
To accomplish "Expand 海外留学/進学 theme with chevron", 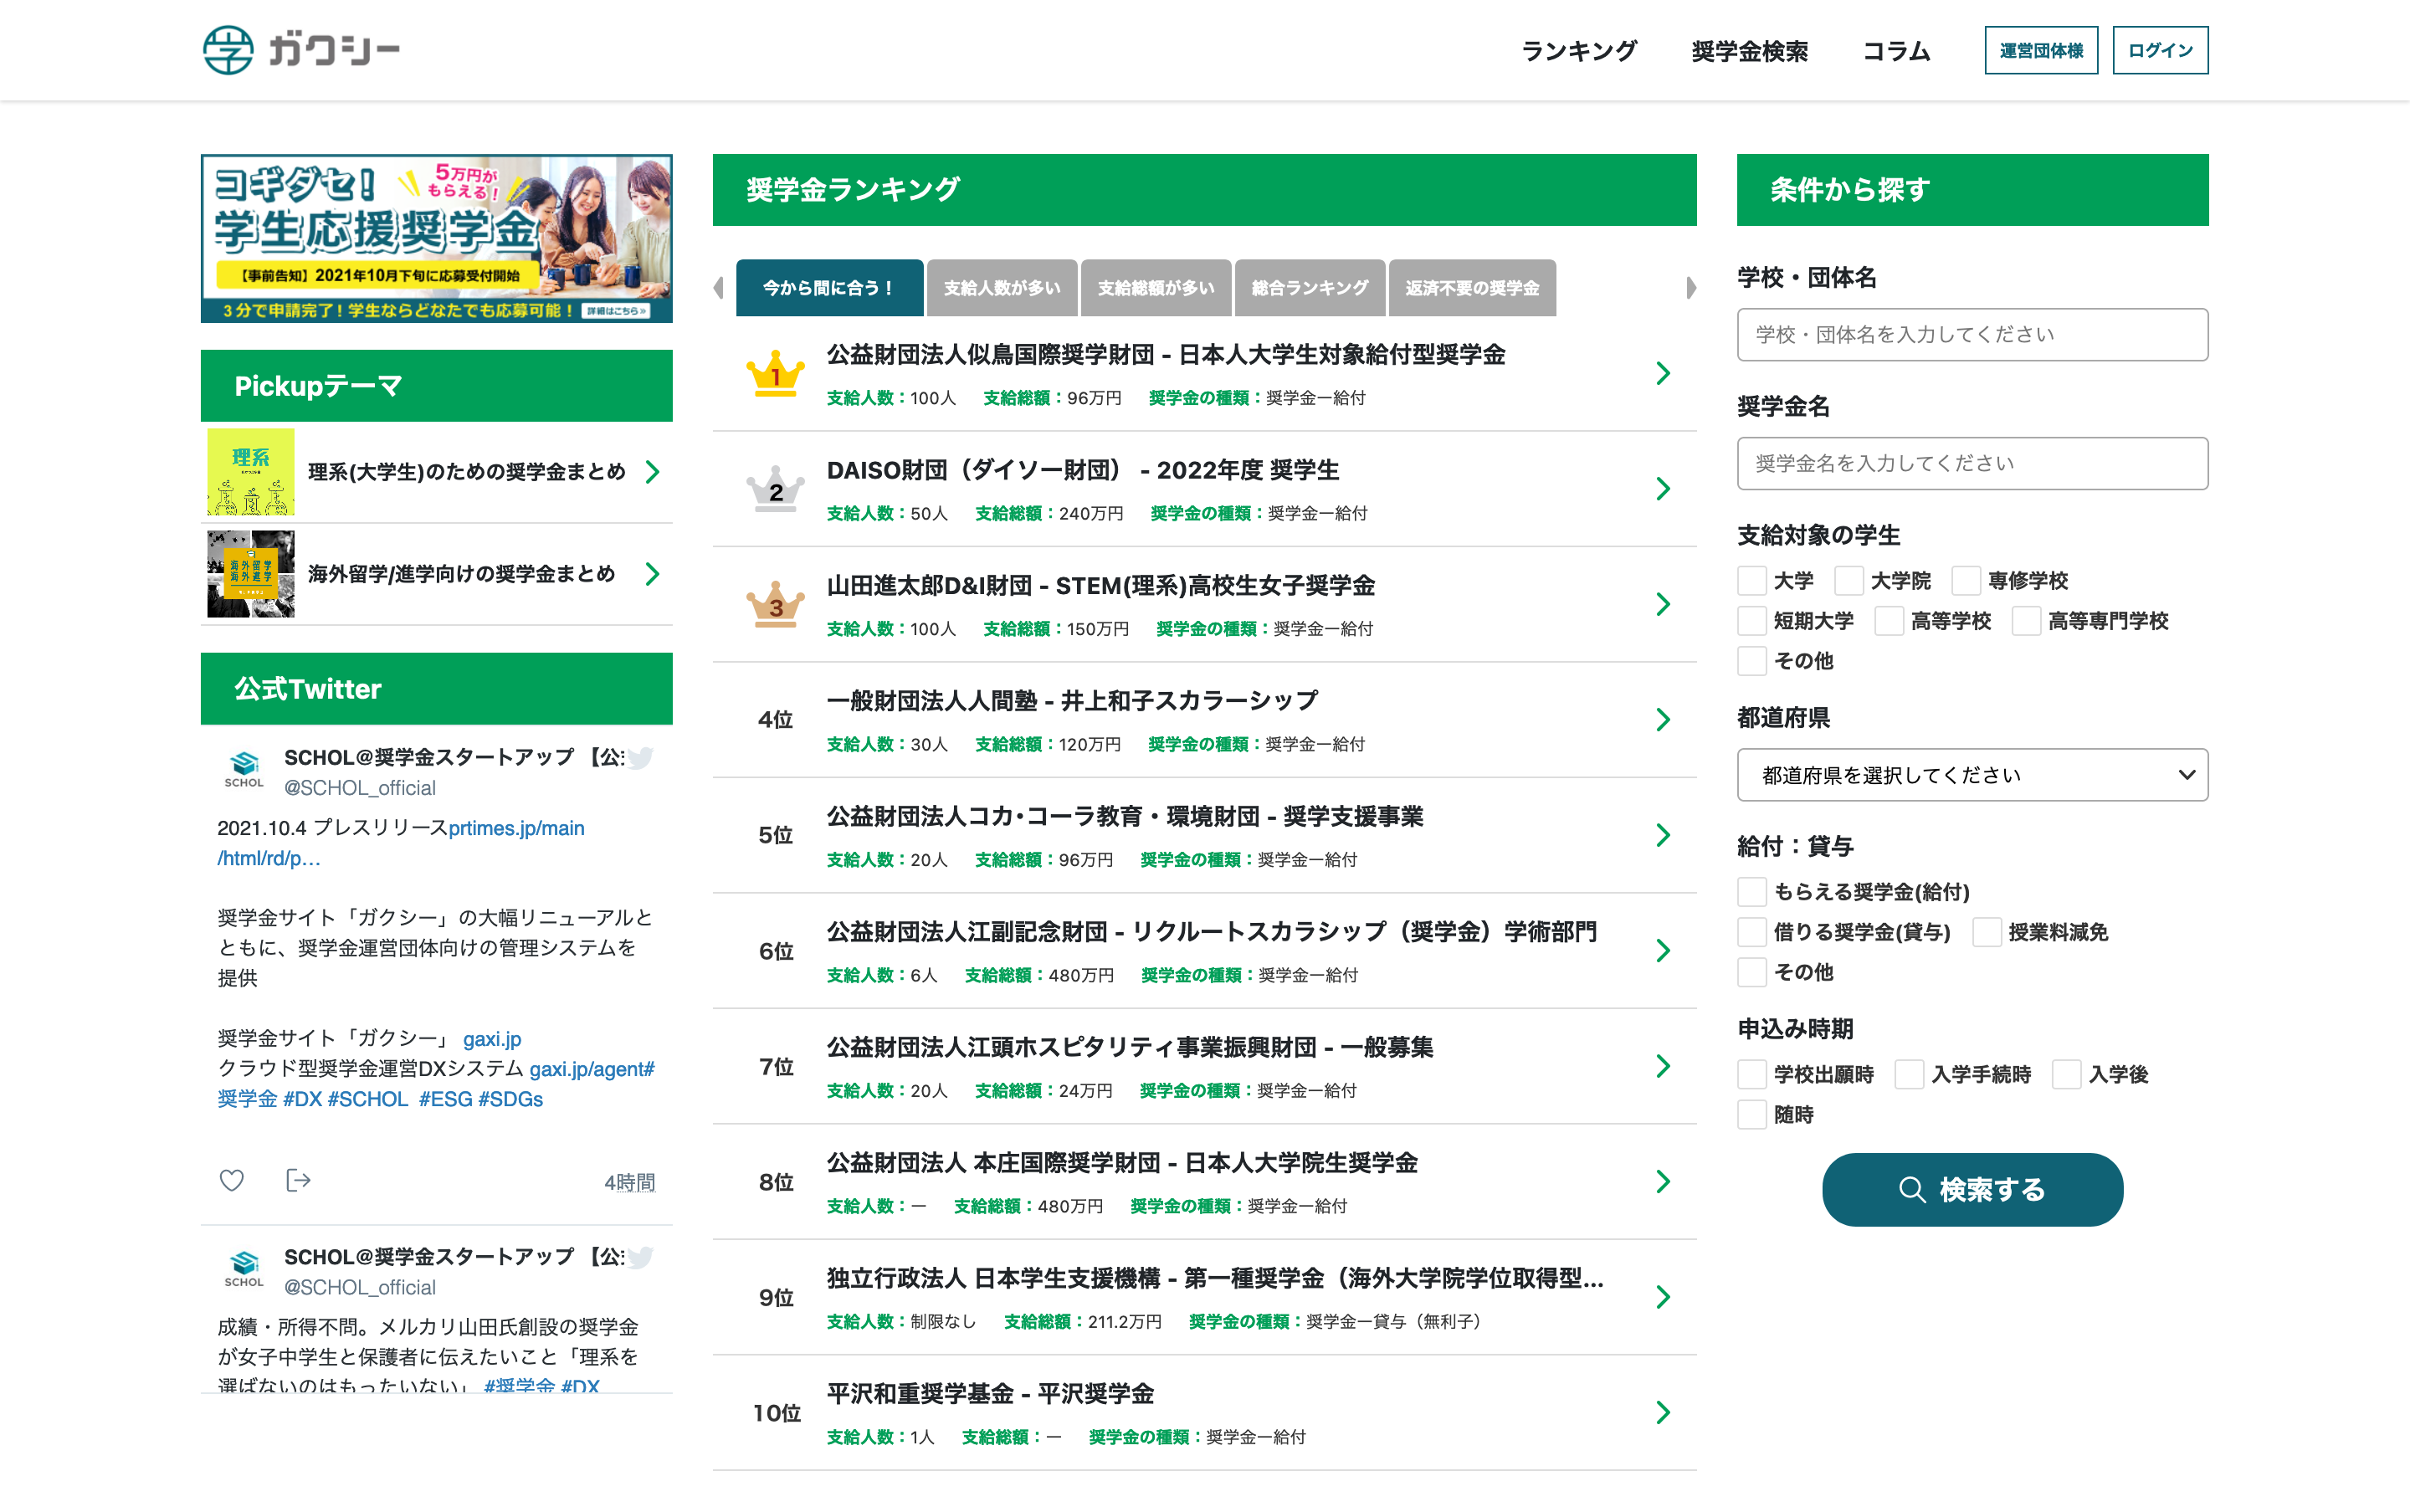I will [653, 574].
